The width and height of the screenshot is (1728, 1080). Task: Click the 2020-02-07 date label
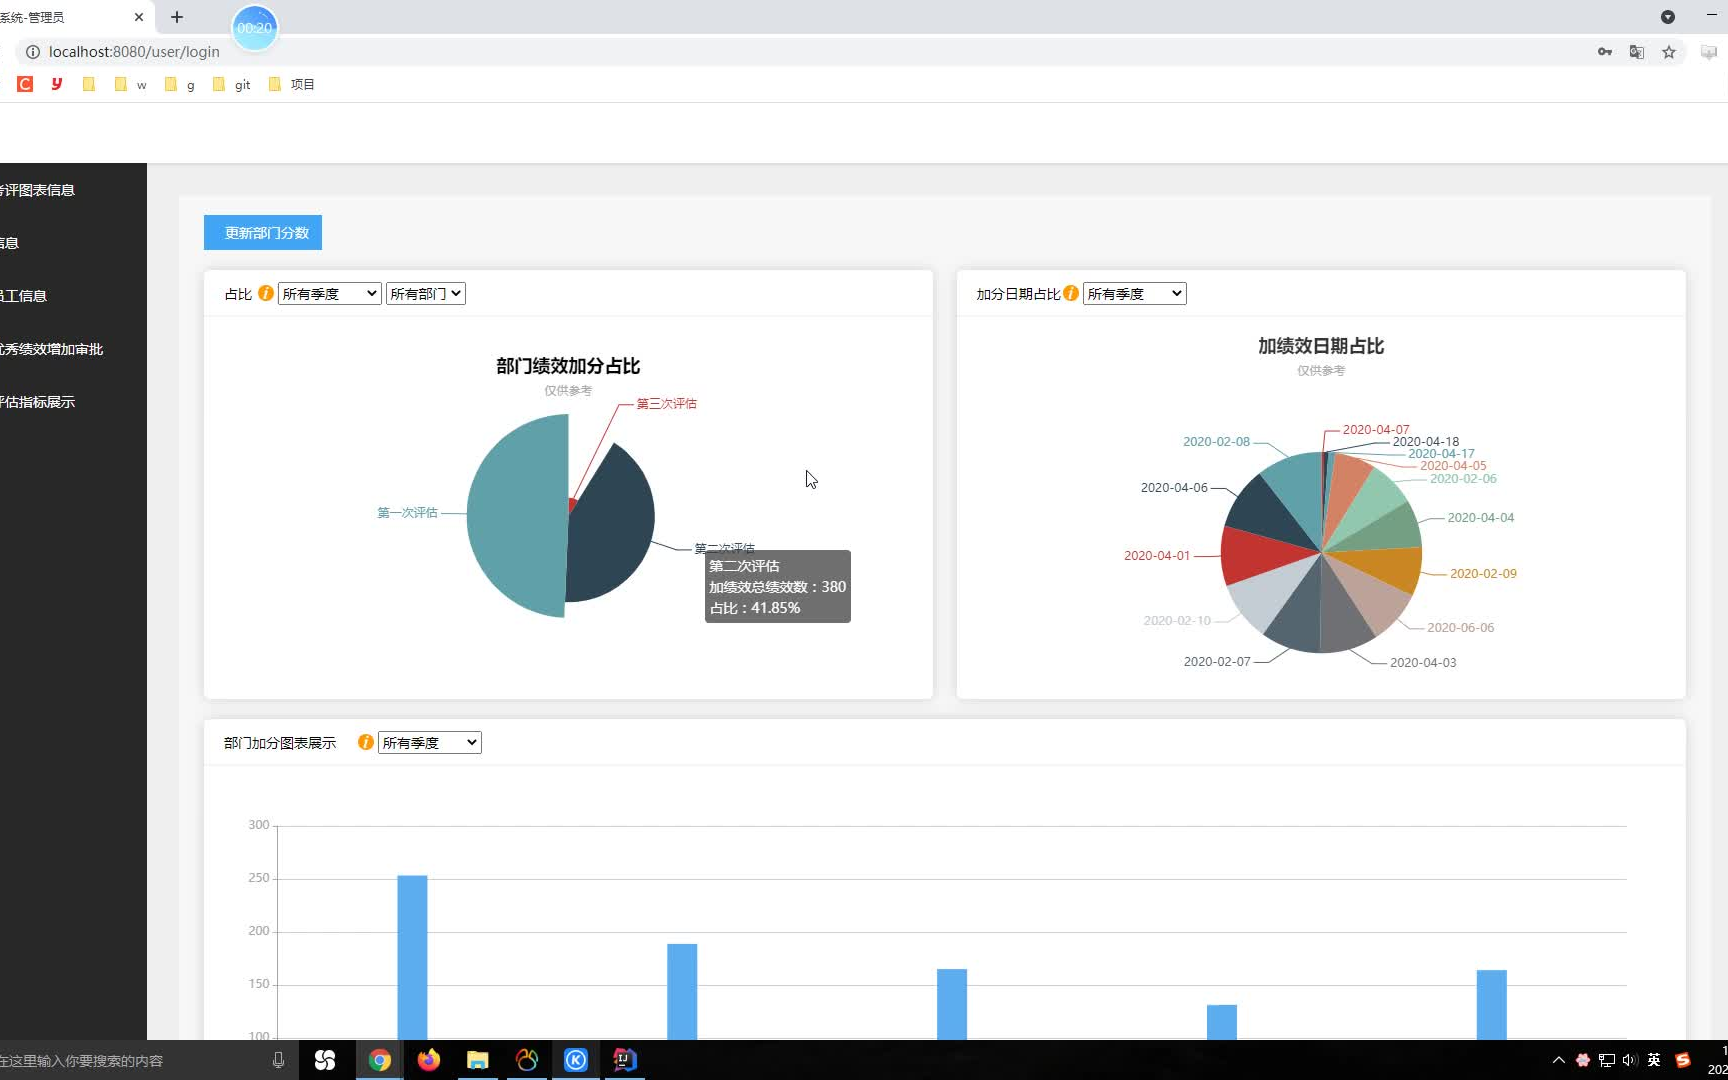(1217, 662)
